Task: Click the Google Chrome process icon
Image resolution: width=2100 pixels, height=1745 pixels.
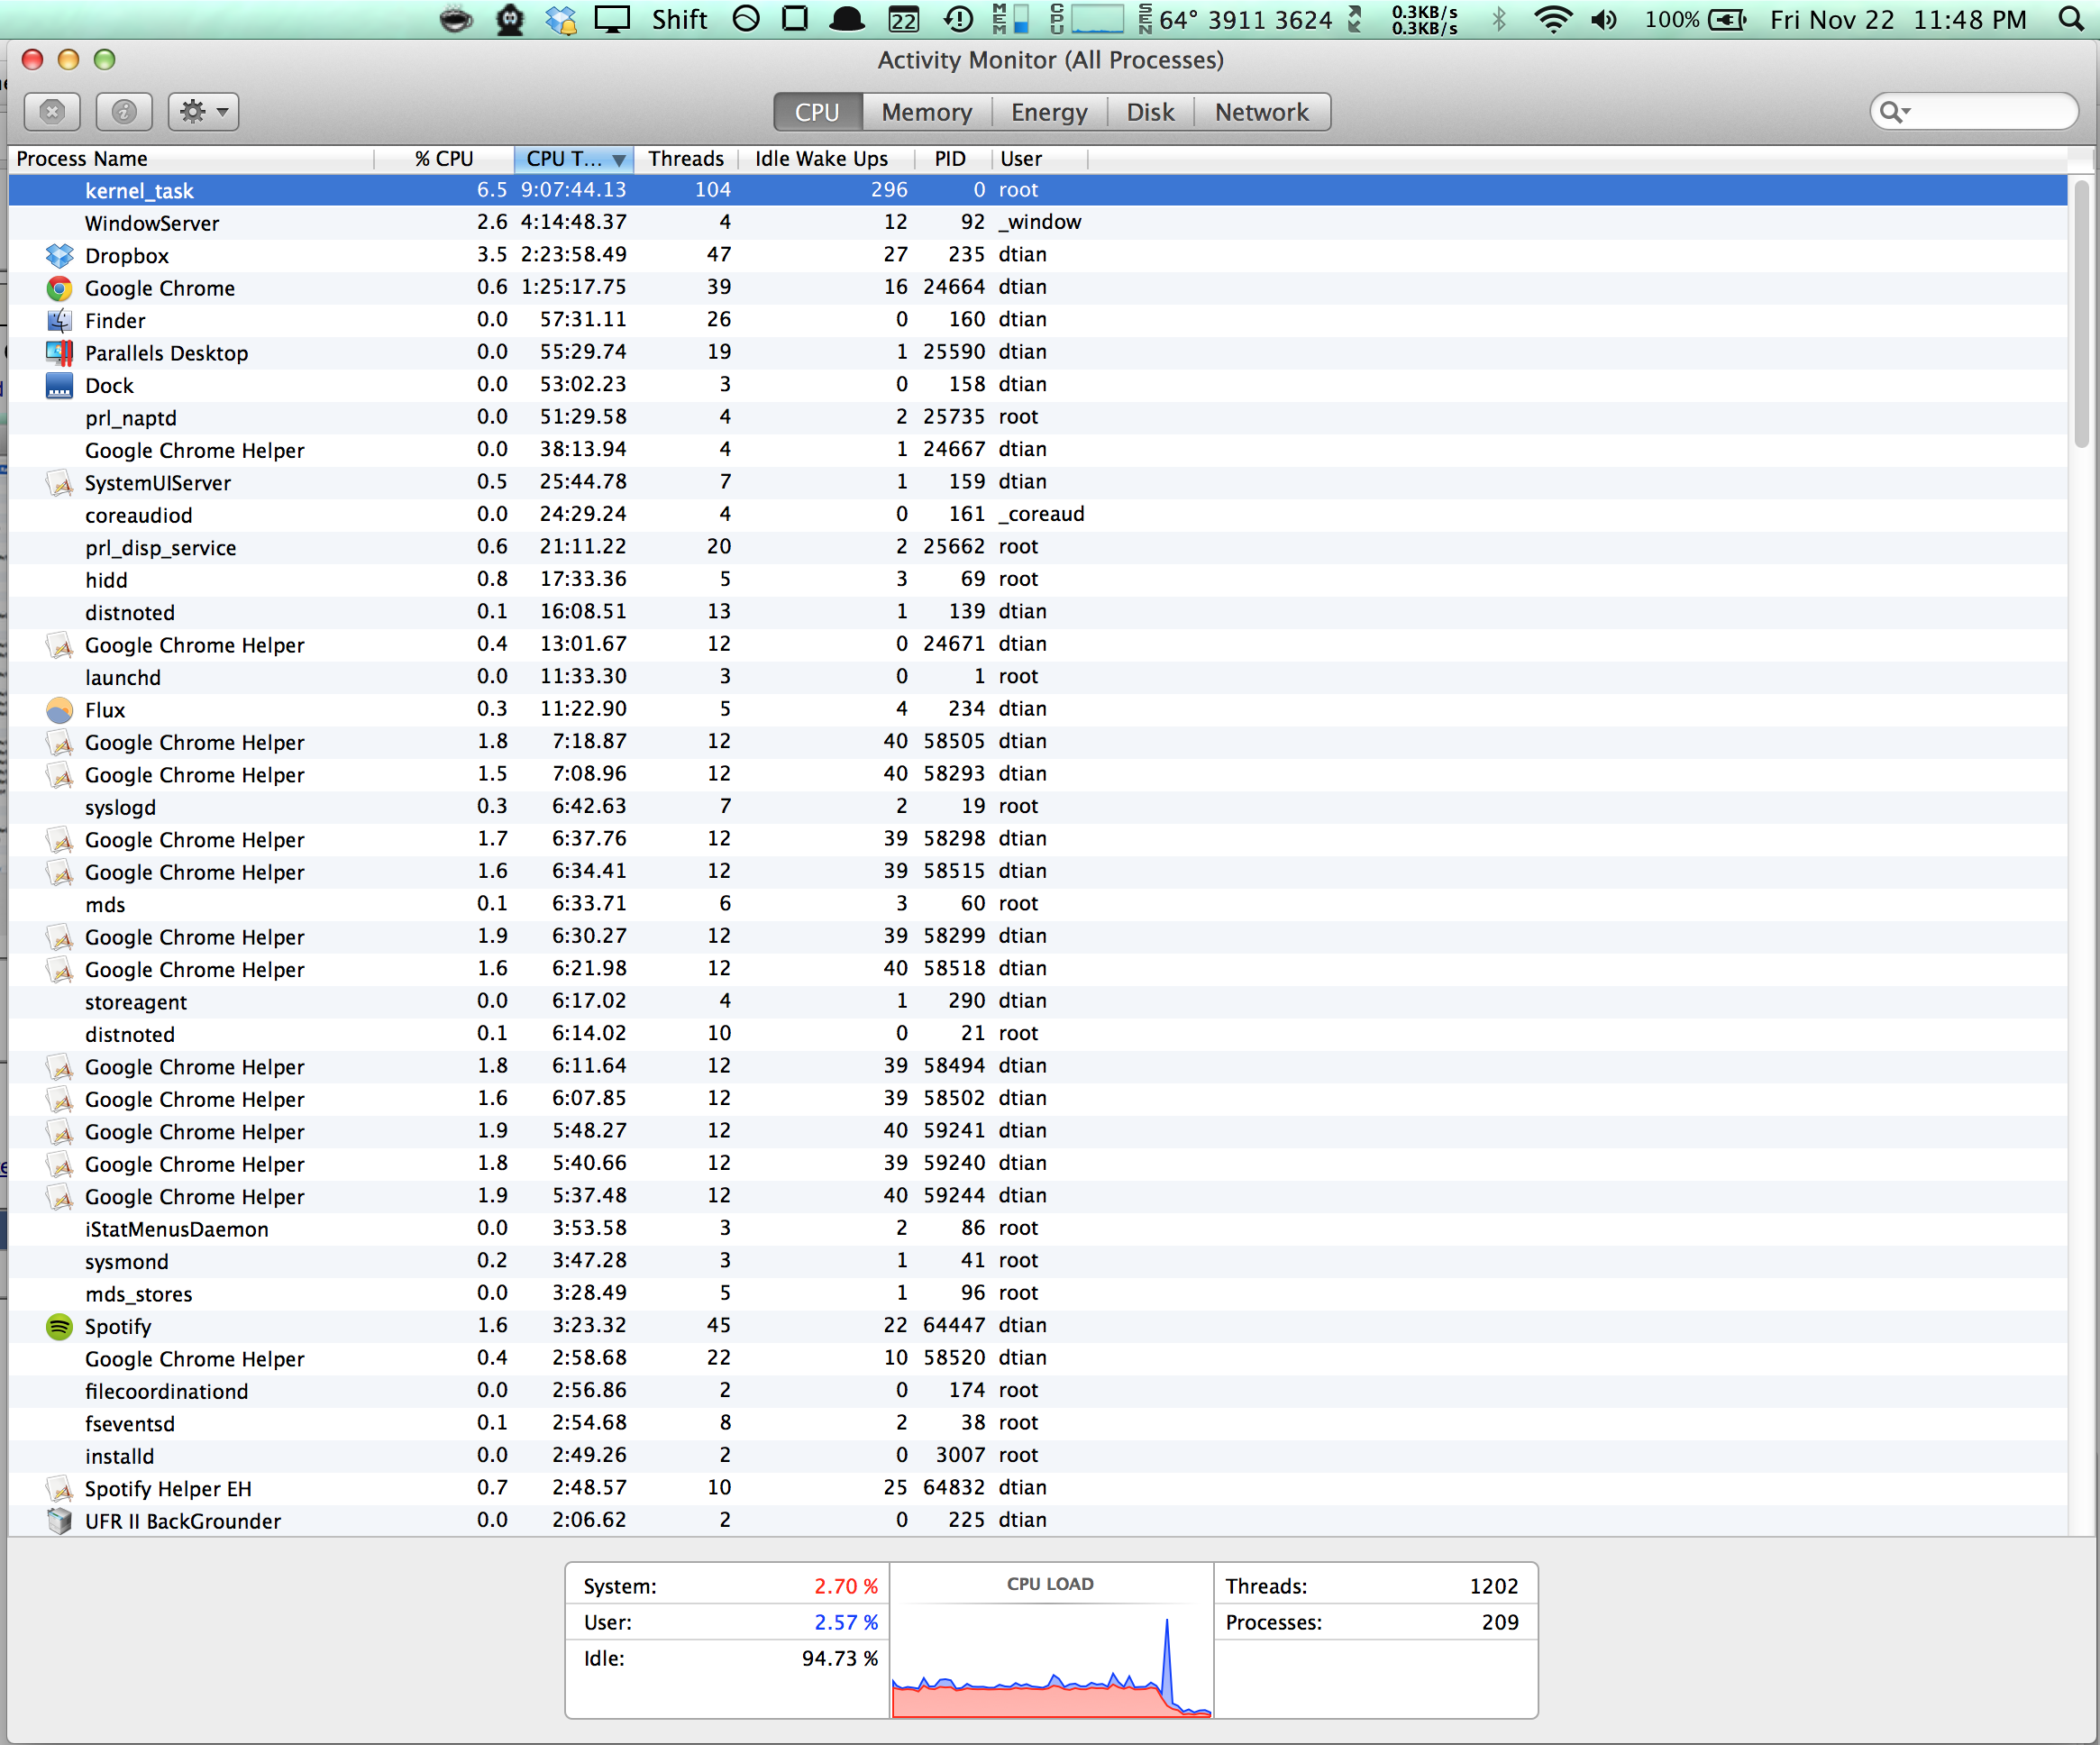Action: tap(60, 289)
